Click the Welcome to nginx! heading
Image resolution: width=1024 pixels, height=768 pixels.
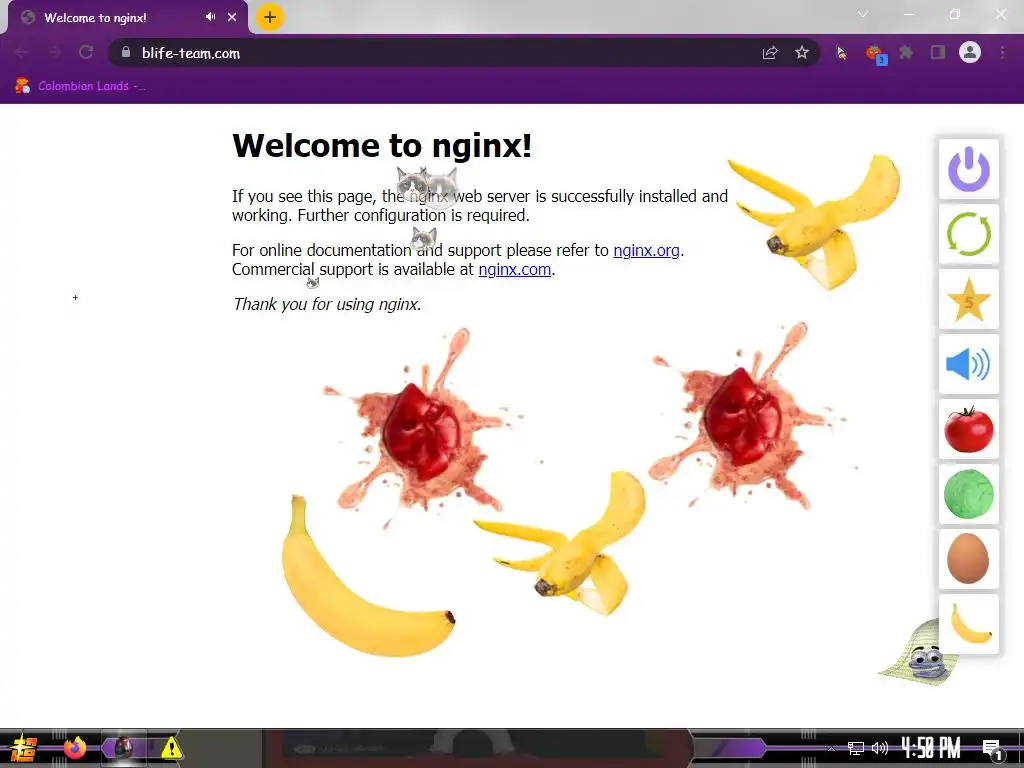tap(382, 145)
